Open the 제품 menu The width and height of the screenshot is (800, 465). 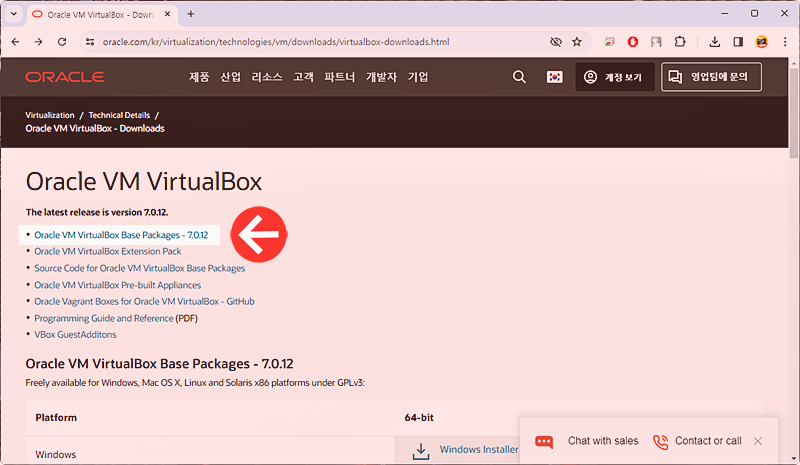[199, 77]
